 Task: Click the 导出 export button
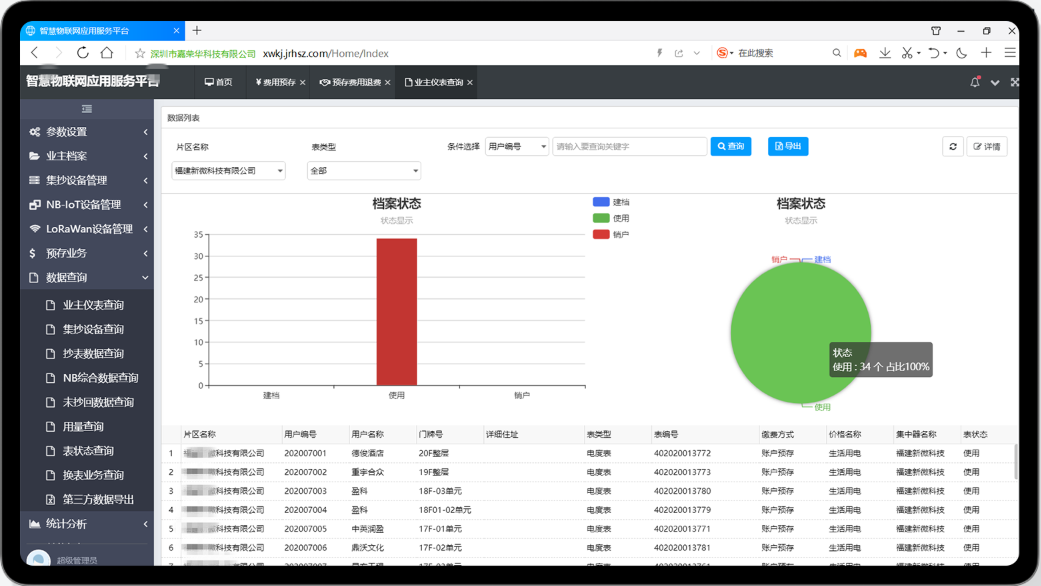click(x=788, y=147)
